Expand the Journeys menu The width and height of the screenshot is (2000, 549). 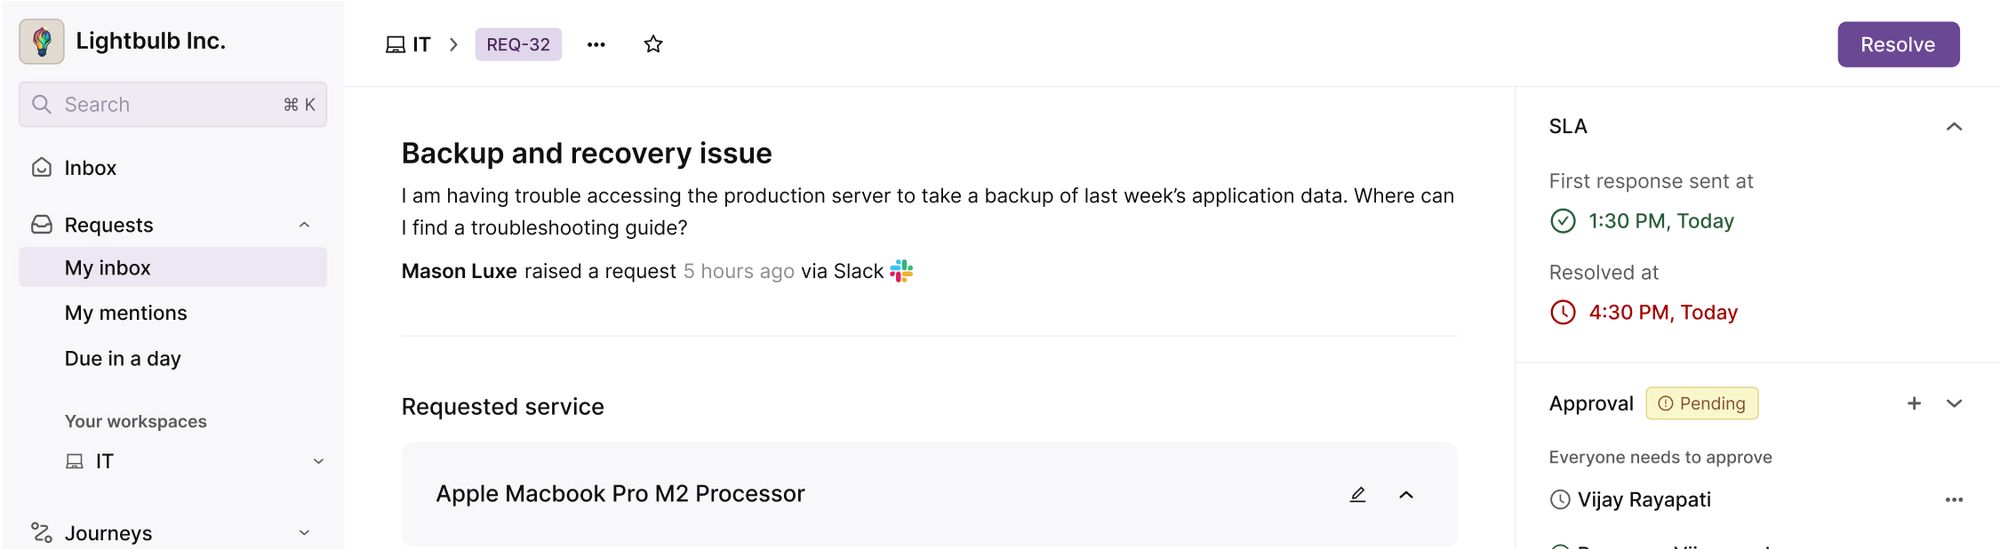pos(304,533)
